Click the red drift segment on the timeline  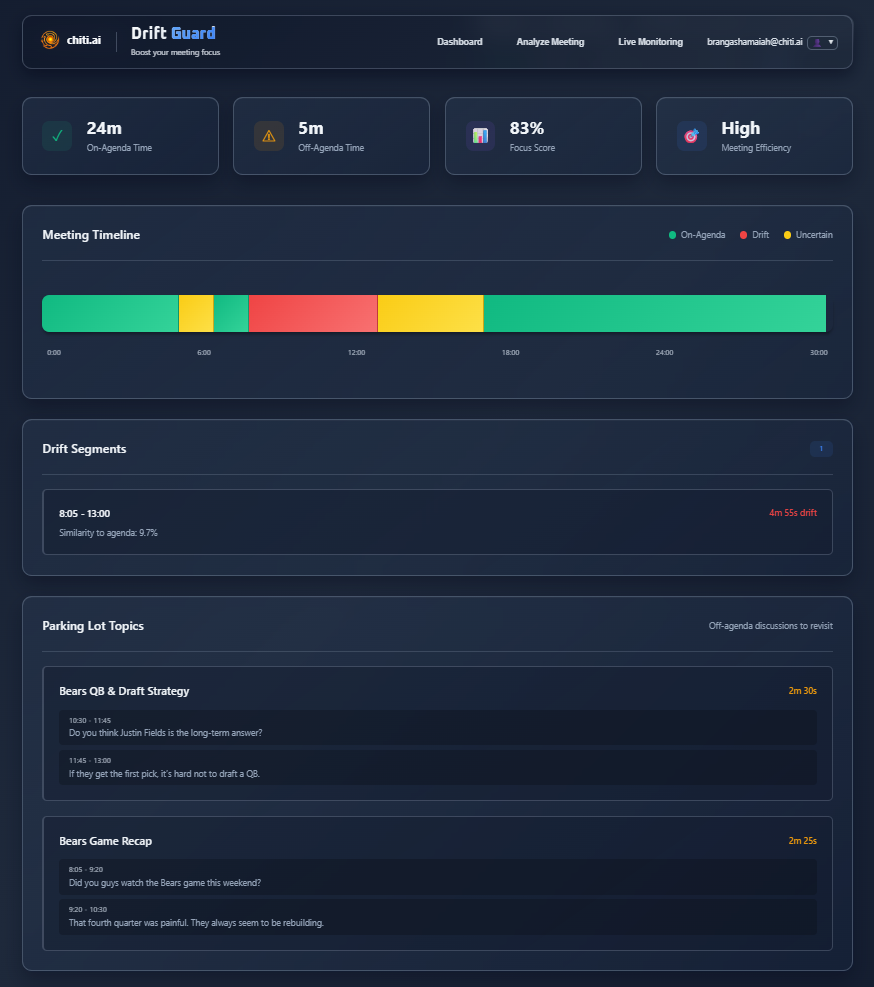click(x=312, y=313)
